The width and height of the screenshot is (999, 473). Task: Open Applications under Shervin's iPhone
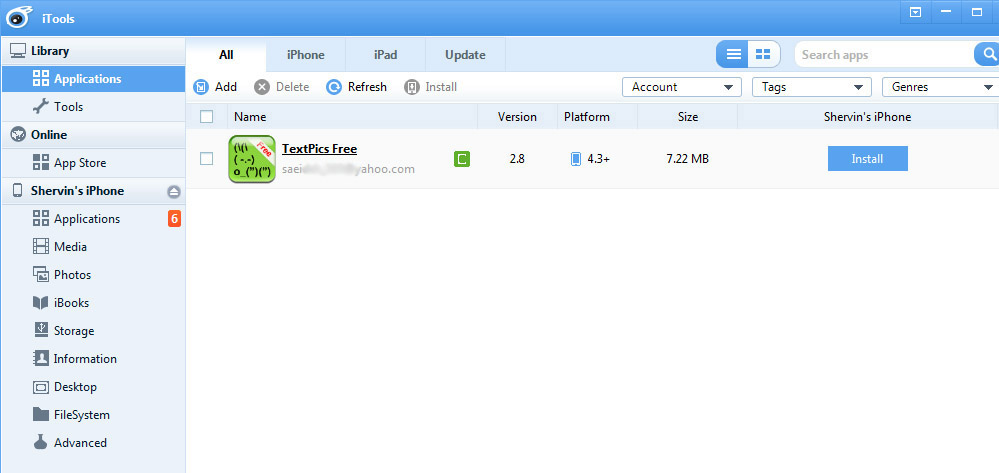click(x=93, y=219)
